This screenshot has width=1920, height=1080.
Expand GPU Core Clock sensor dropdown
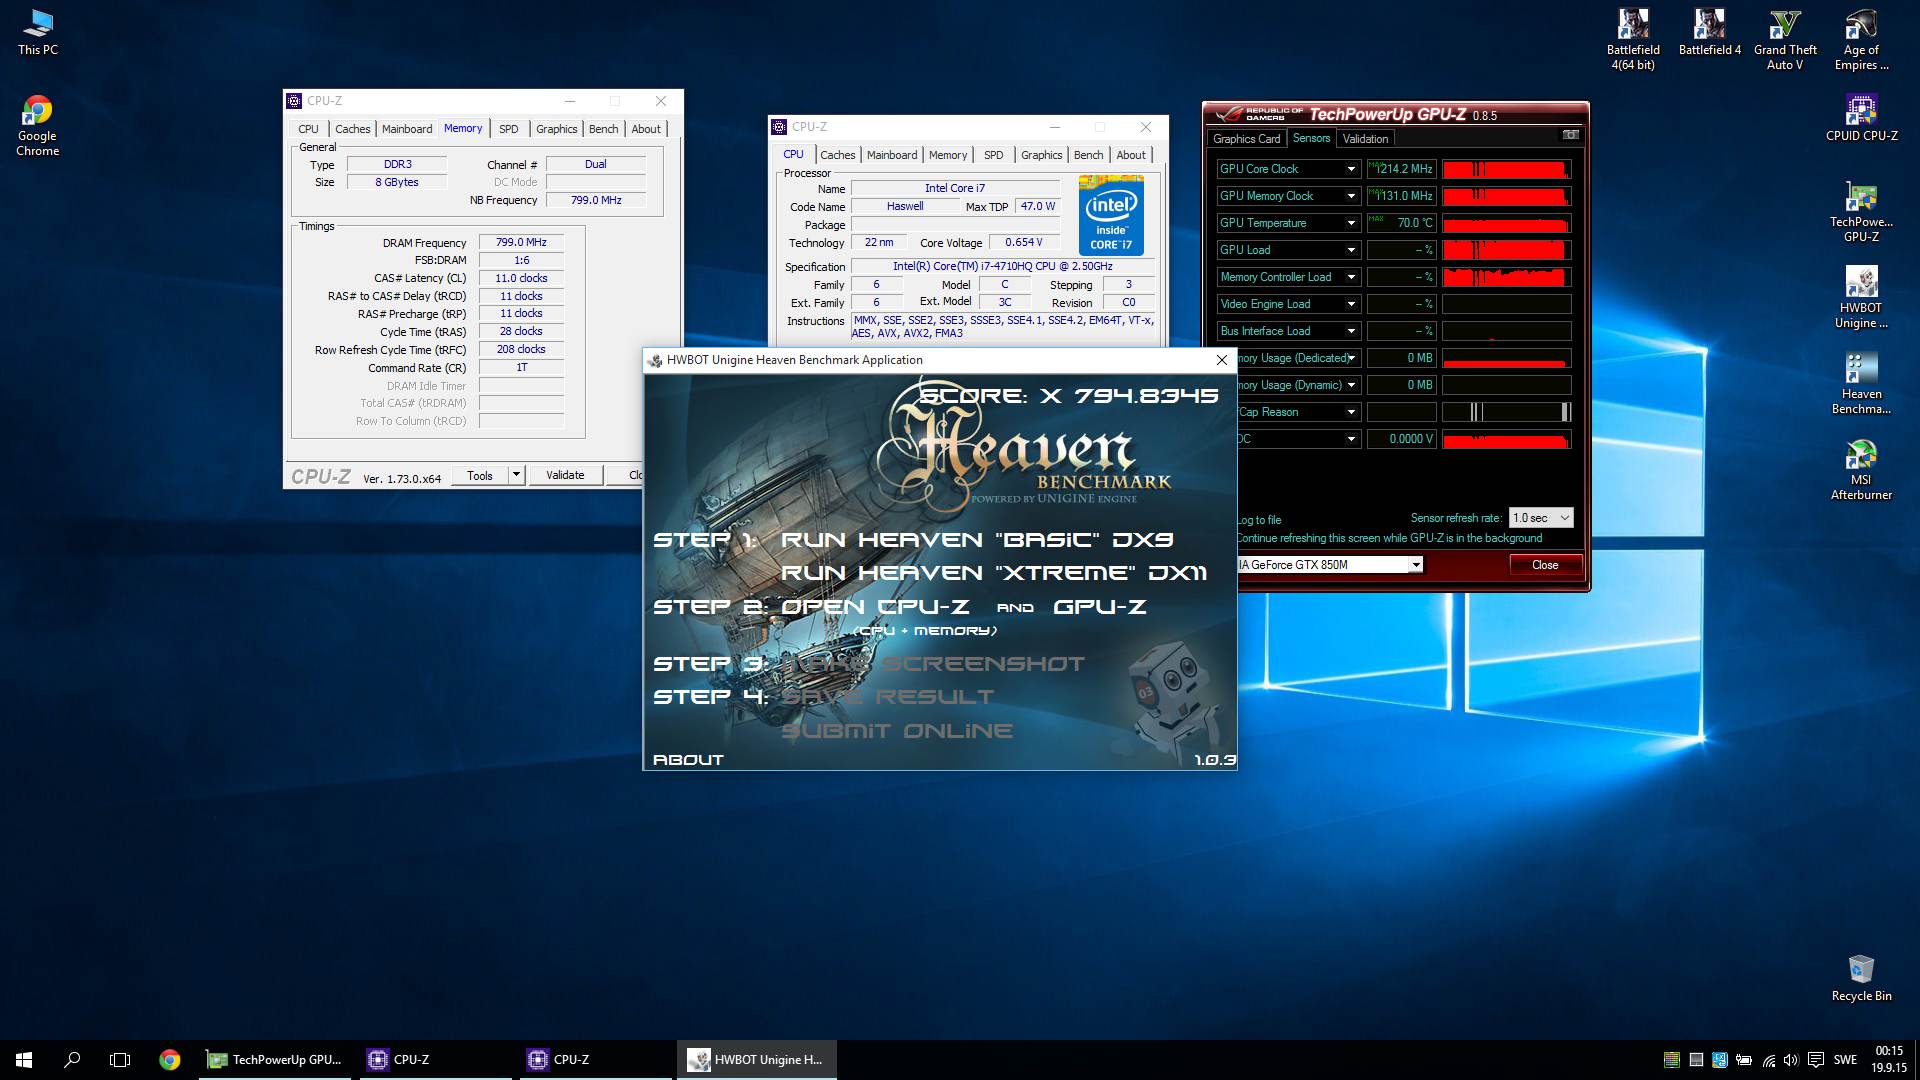pos(1351,169)
